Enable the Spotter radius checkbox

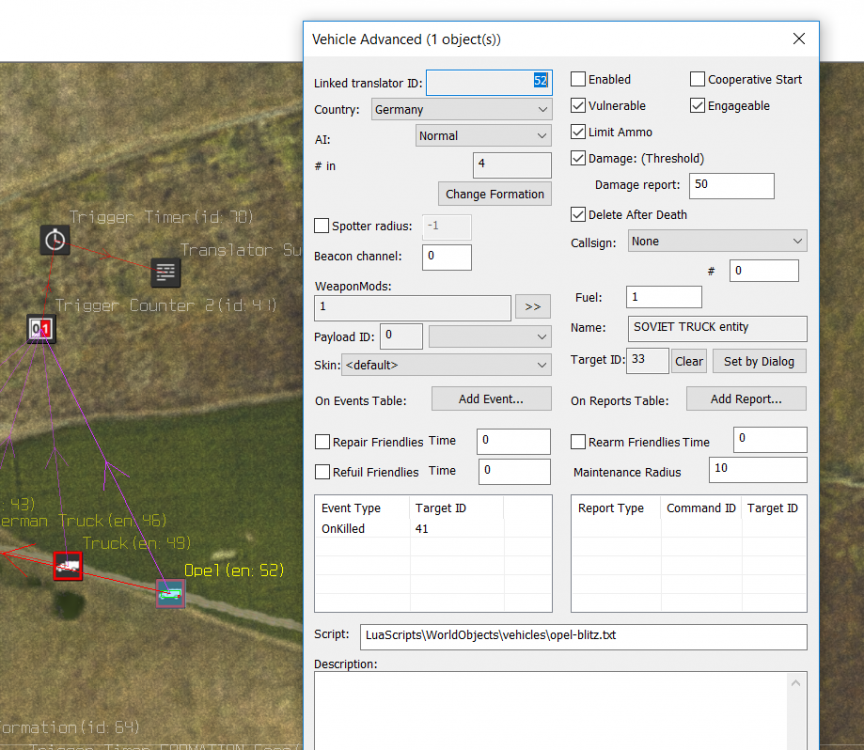[x=322, y=227]
